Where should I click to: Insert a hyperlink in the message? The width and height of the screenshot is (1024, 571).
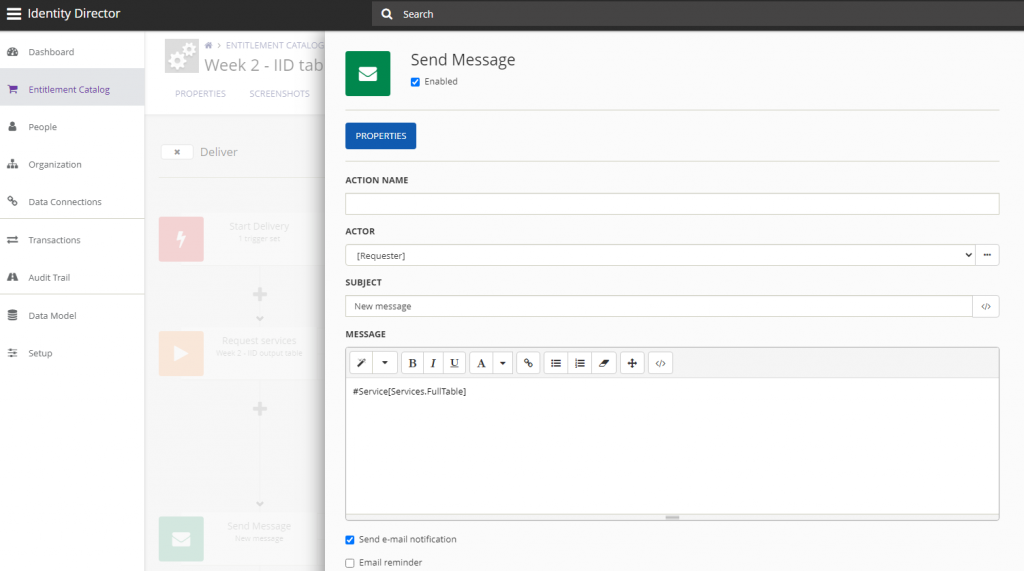pos(528,363)
